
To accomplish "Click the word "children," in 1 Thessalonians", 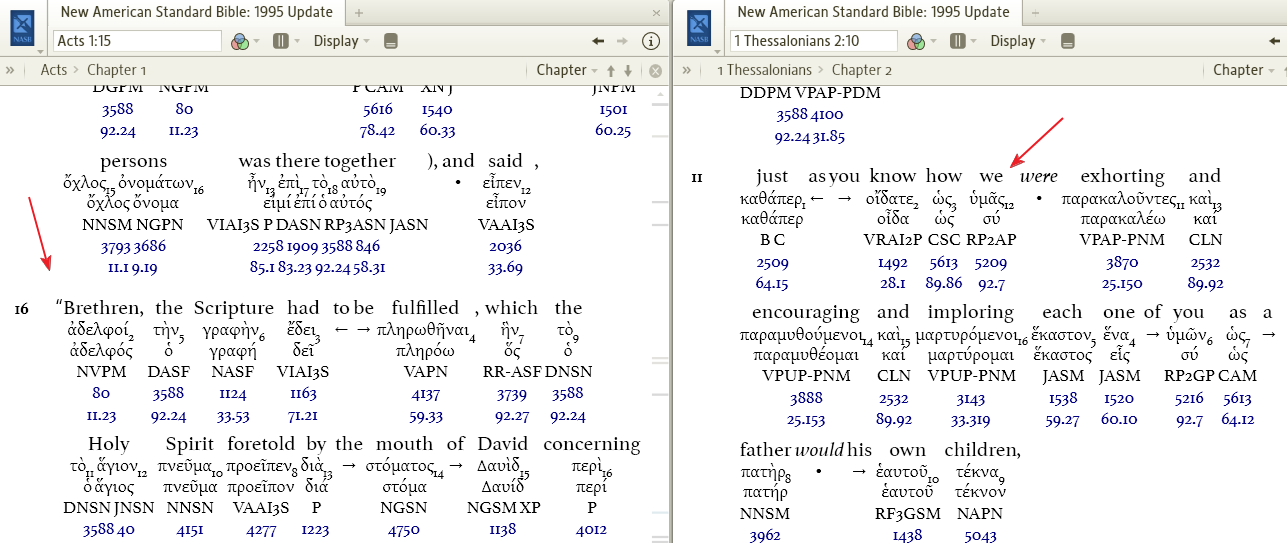I will (x=982, y=450).
